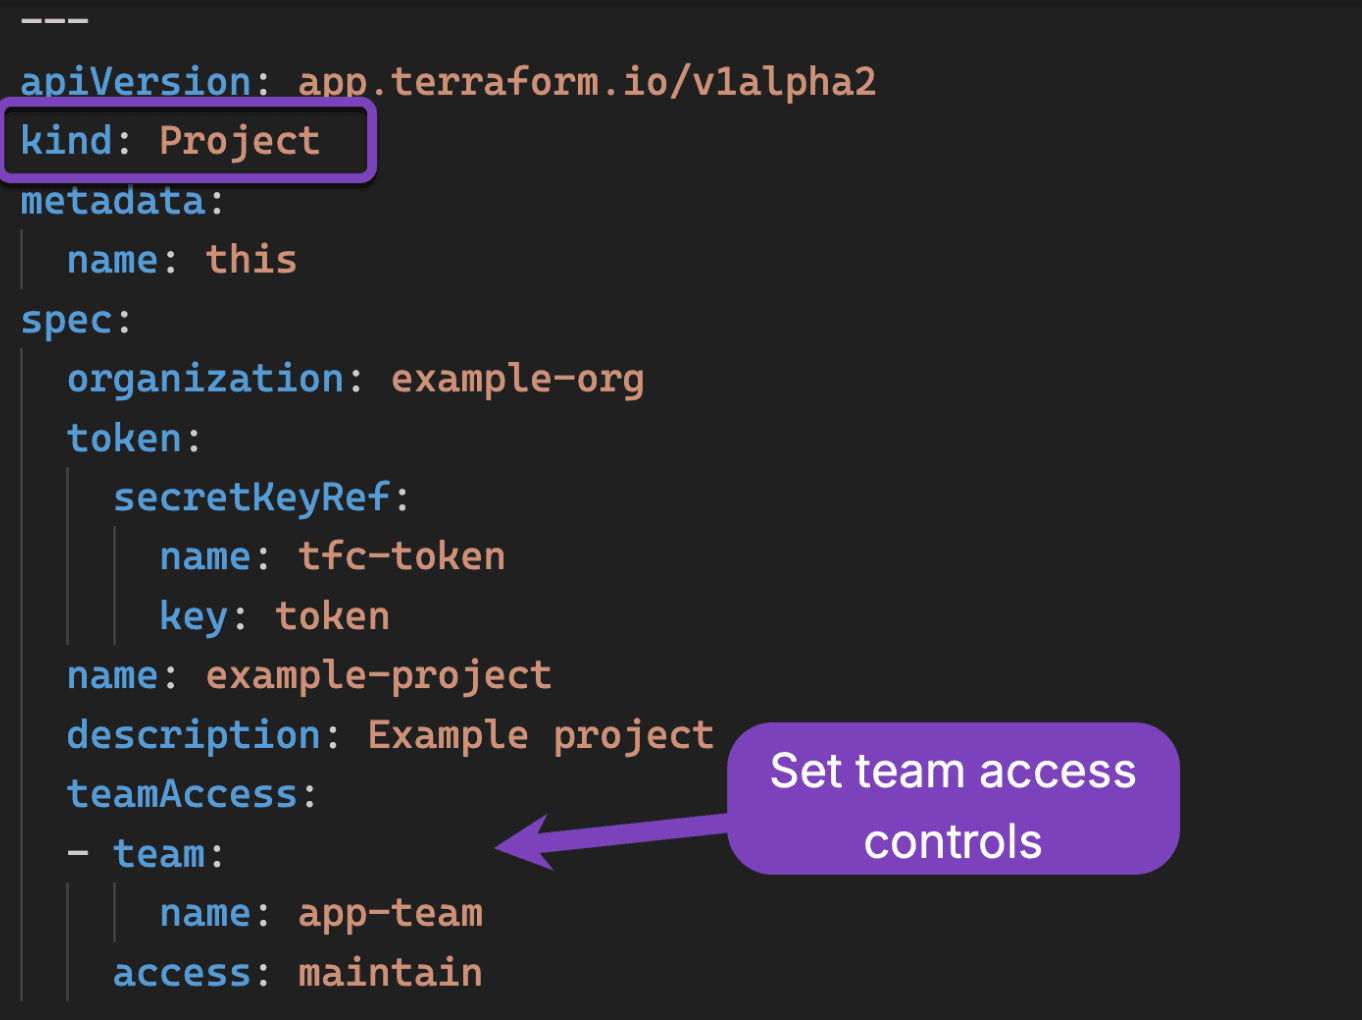1362x1020 pixels.
Task: Click the metadata name value this
Action: tap(251, 260)
